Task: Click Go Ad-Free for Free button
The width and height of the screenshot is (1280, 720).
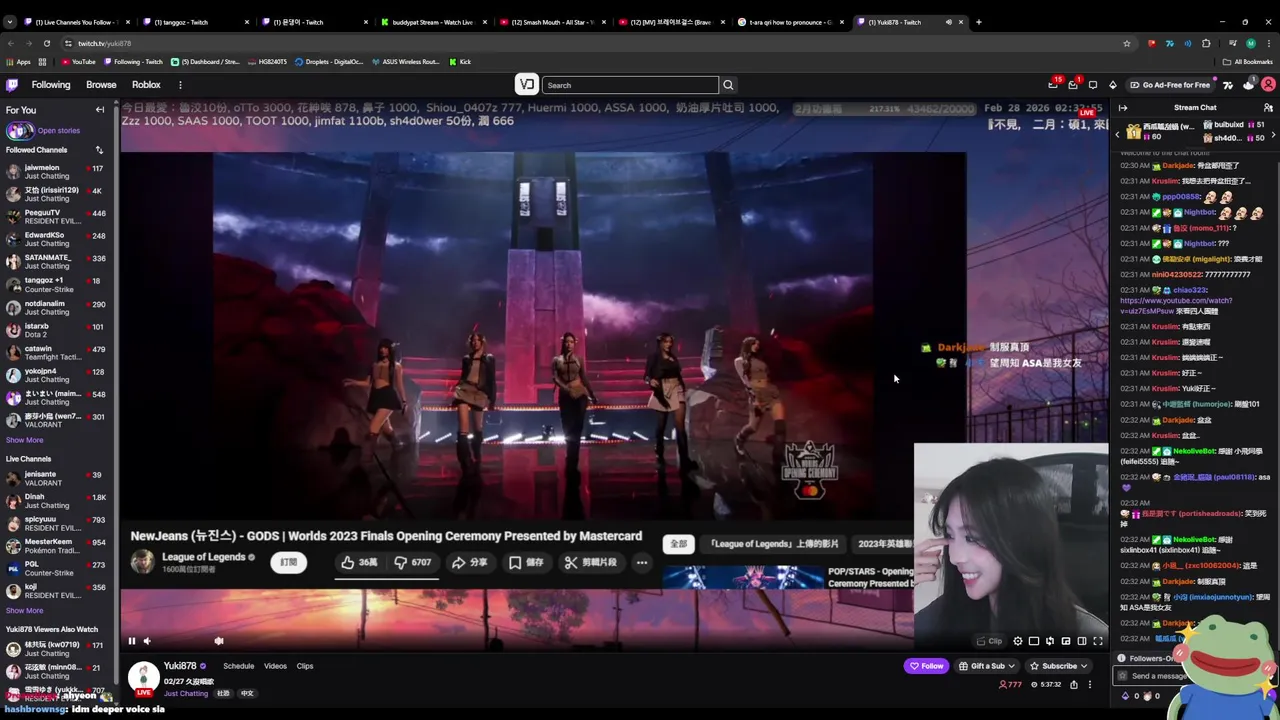Action: (1170, 85)
